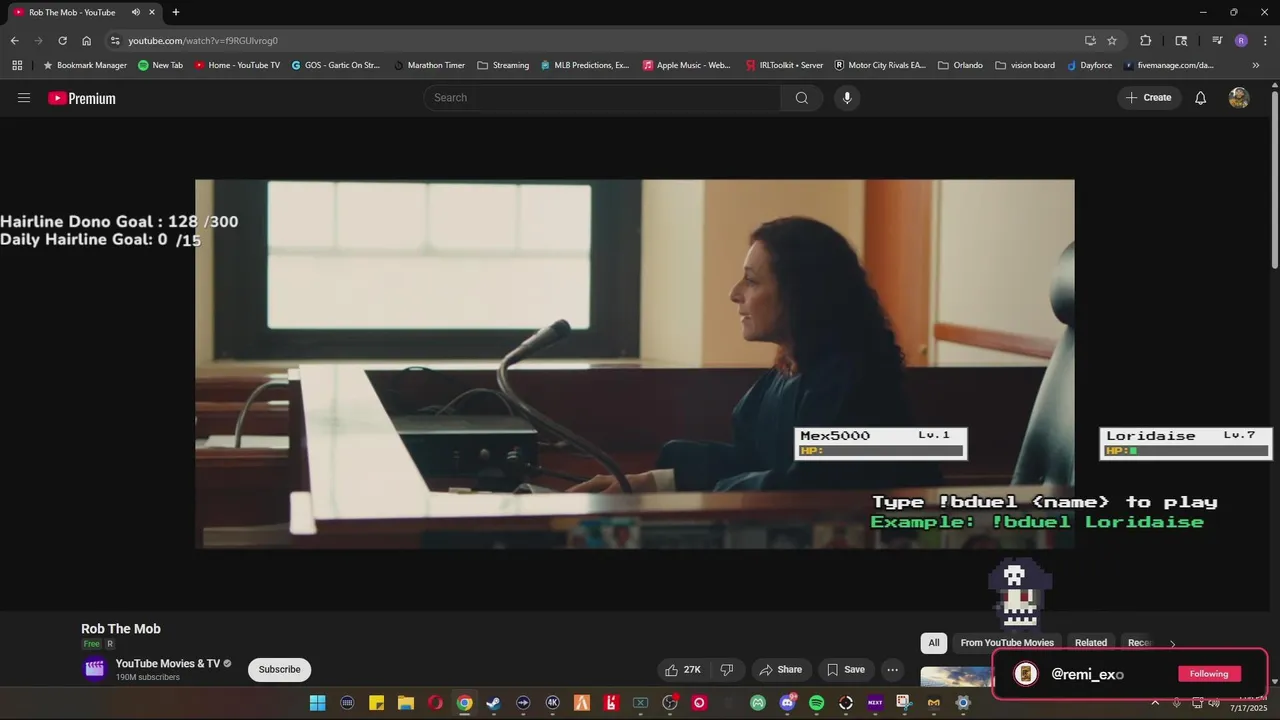Screen dimensions: 1280x720
Task: Show more bookmarks chevron
Action: (1256, 65)
